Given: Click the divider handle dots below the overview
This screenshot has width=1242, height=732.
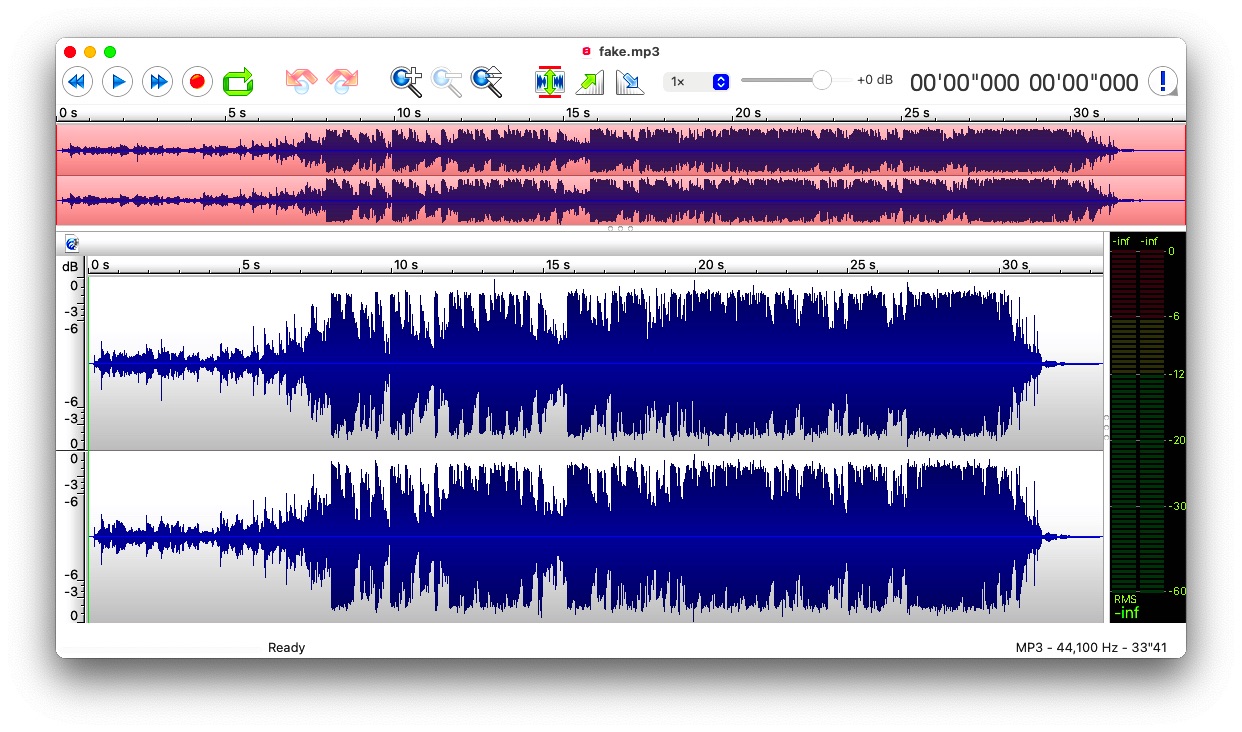Looking at the screenshot, I should [620, 229].
